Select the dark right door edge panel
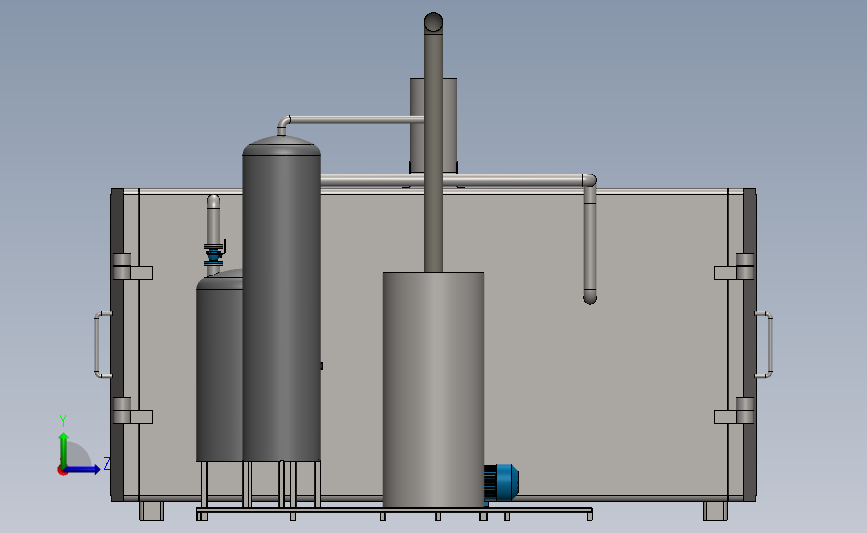 coord(749,345)
